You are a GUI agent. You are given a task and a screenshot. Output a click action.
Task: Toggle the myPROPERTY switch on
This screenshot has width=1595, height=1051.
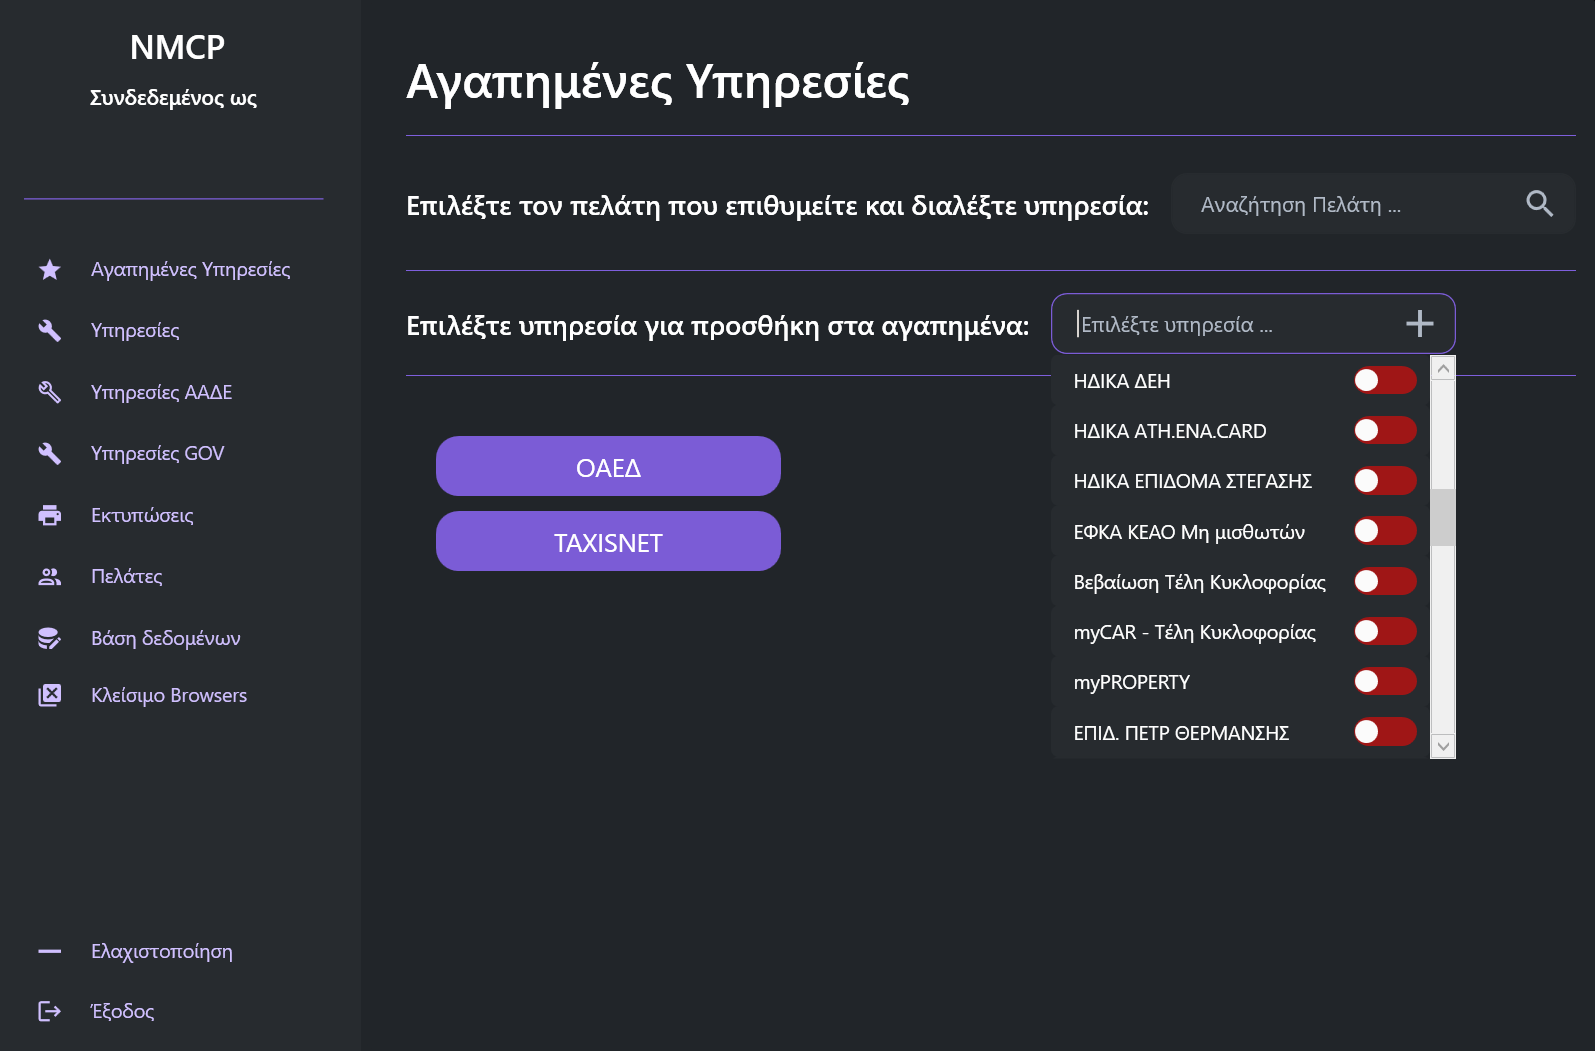tap(1384, 682)
